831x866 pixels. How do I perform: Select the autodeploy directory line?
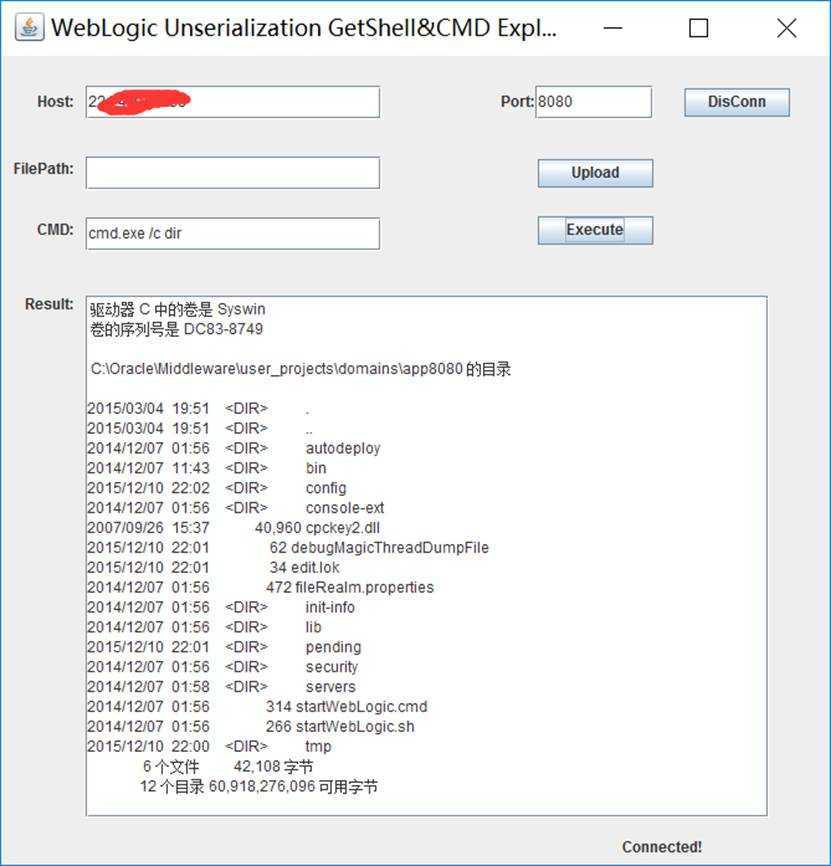[x=234, y=448]
